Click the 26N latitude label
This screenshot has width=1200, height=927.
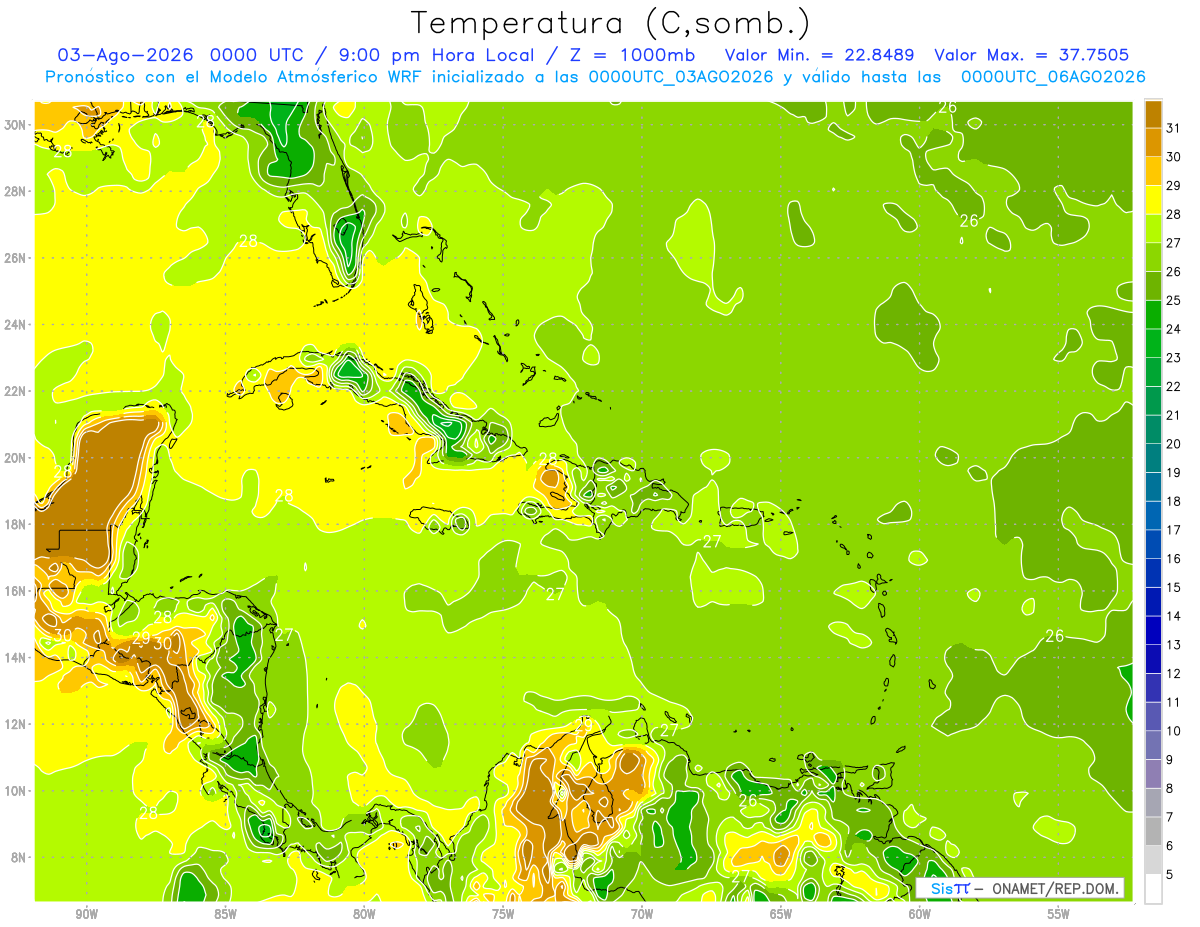(16, 258)
